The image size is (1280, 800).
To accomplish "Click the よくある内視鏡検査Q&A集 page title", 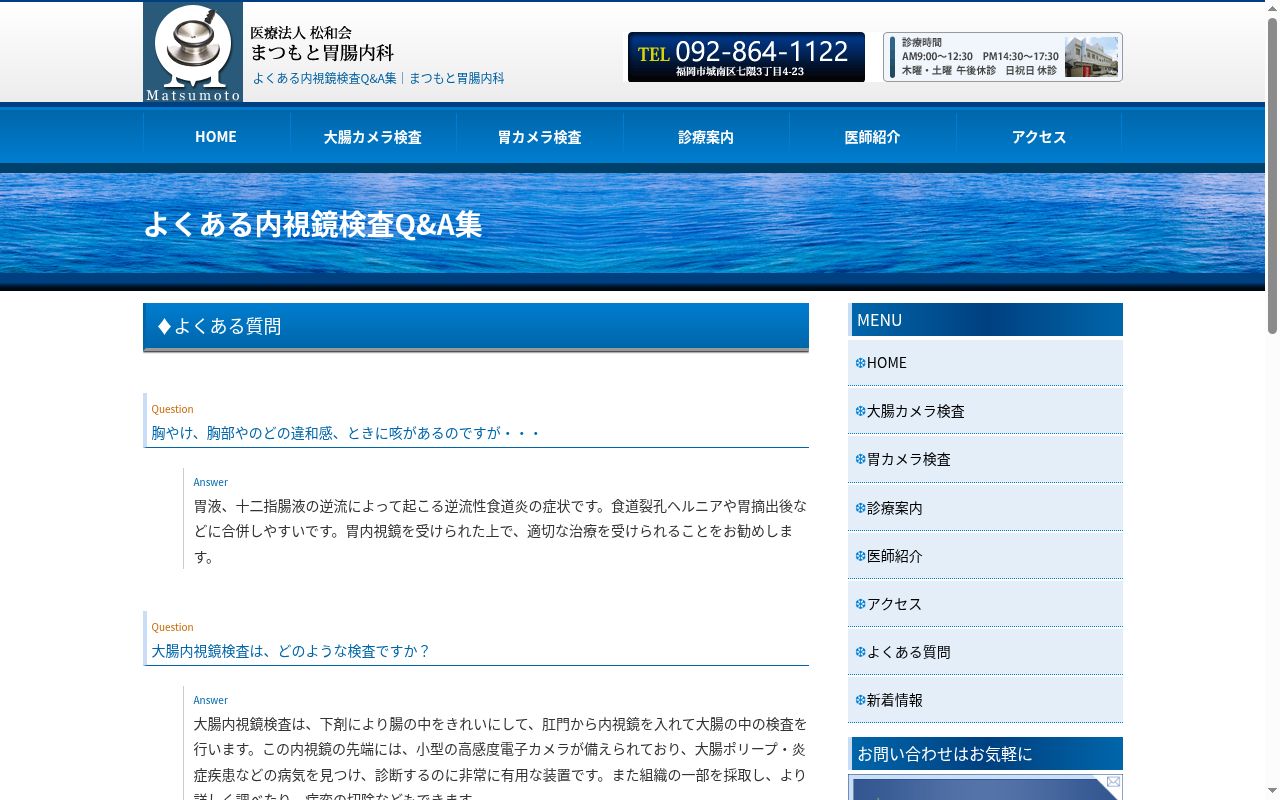I will [x=313, y=224].
